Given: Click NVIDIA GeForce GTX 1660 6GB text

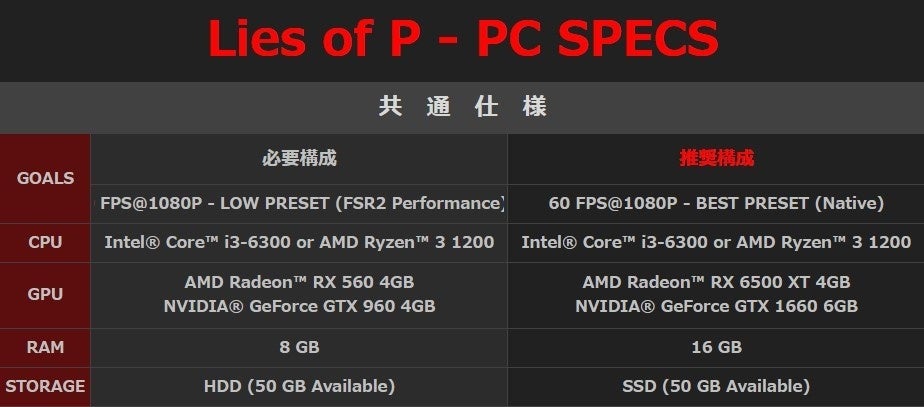Looking at the screenshot, I should click(x=716, y=306).
